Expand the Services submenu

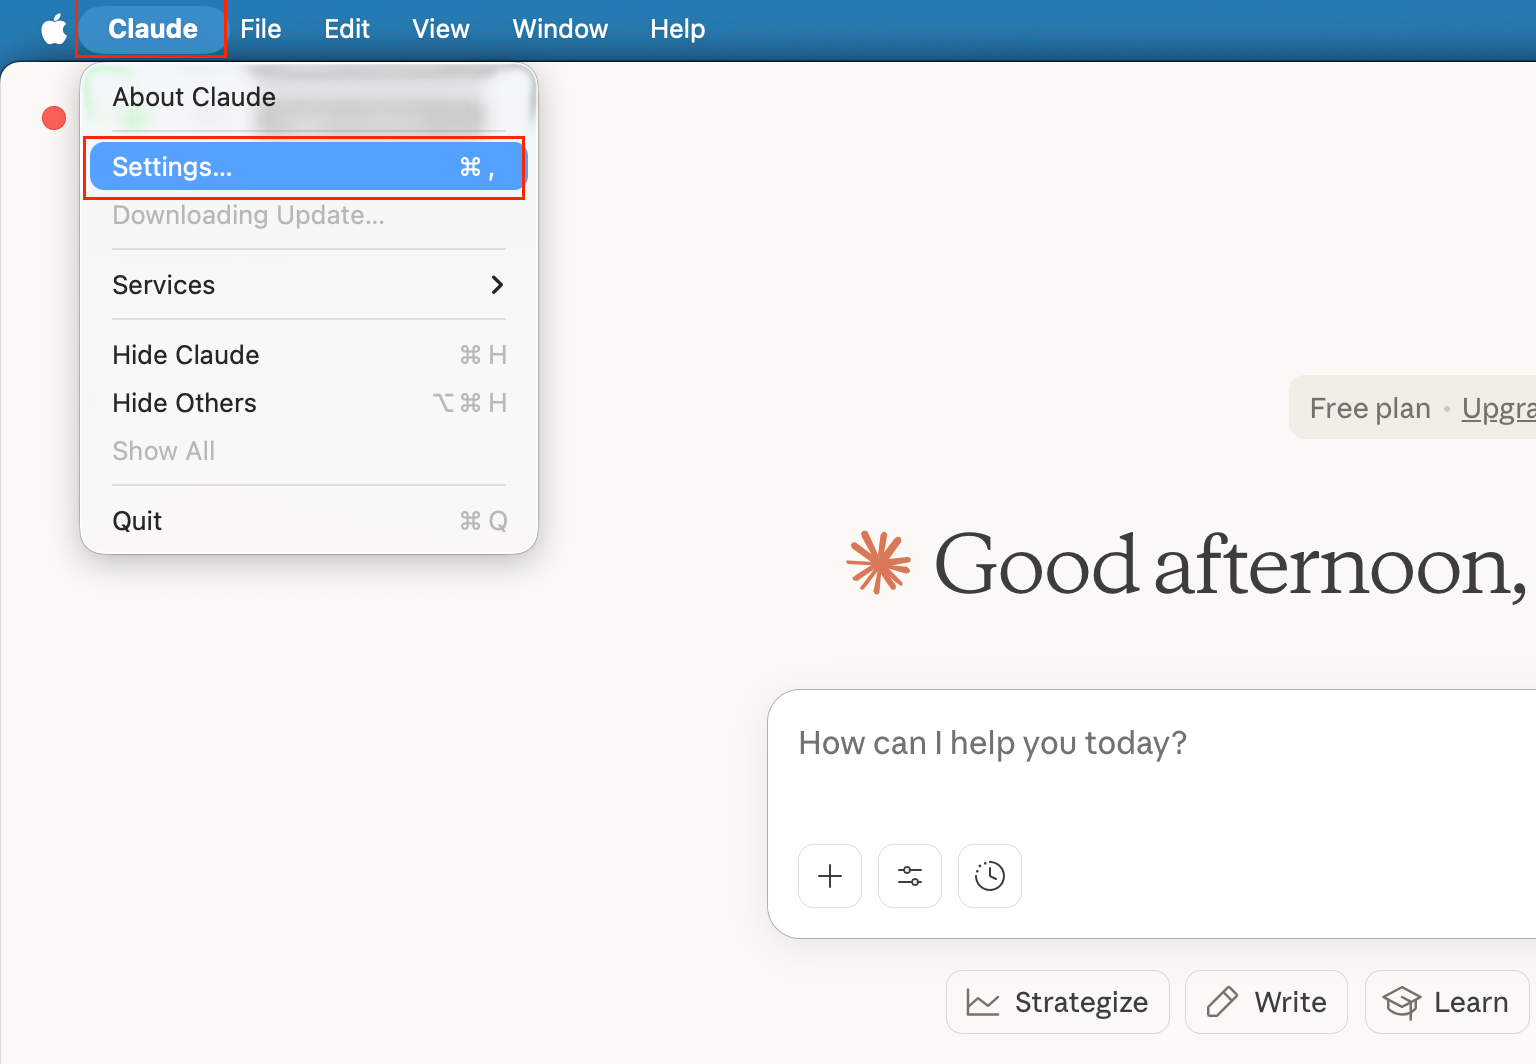click(309, 285)
